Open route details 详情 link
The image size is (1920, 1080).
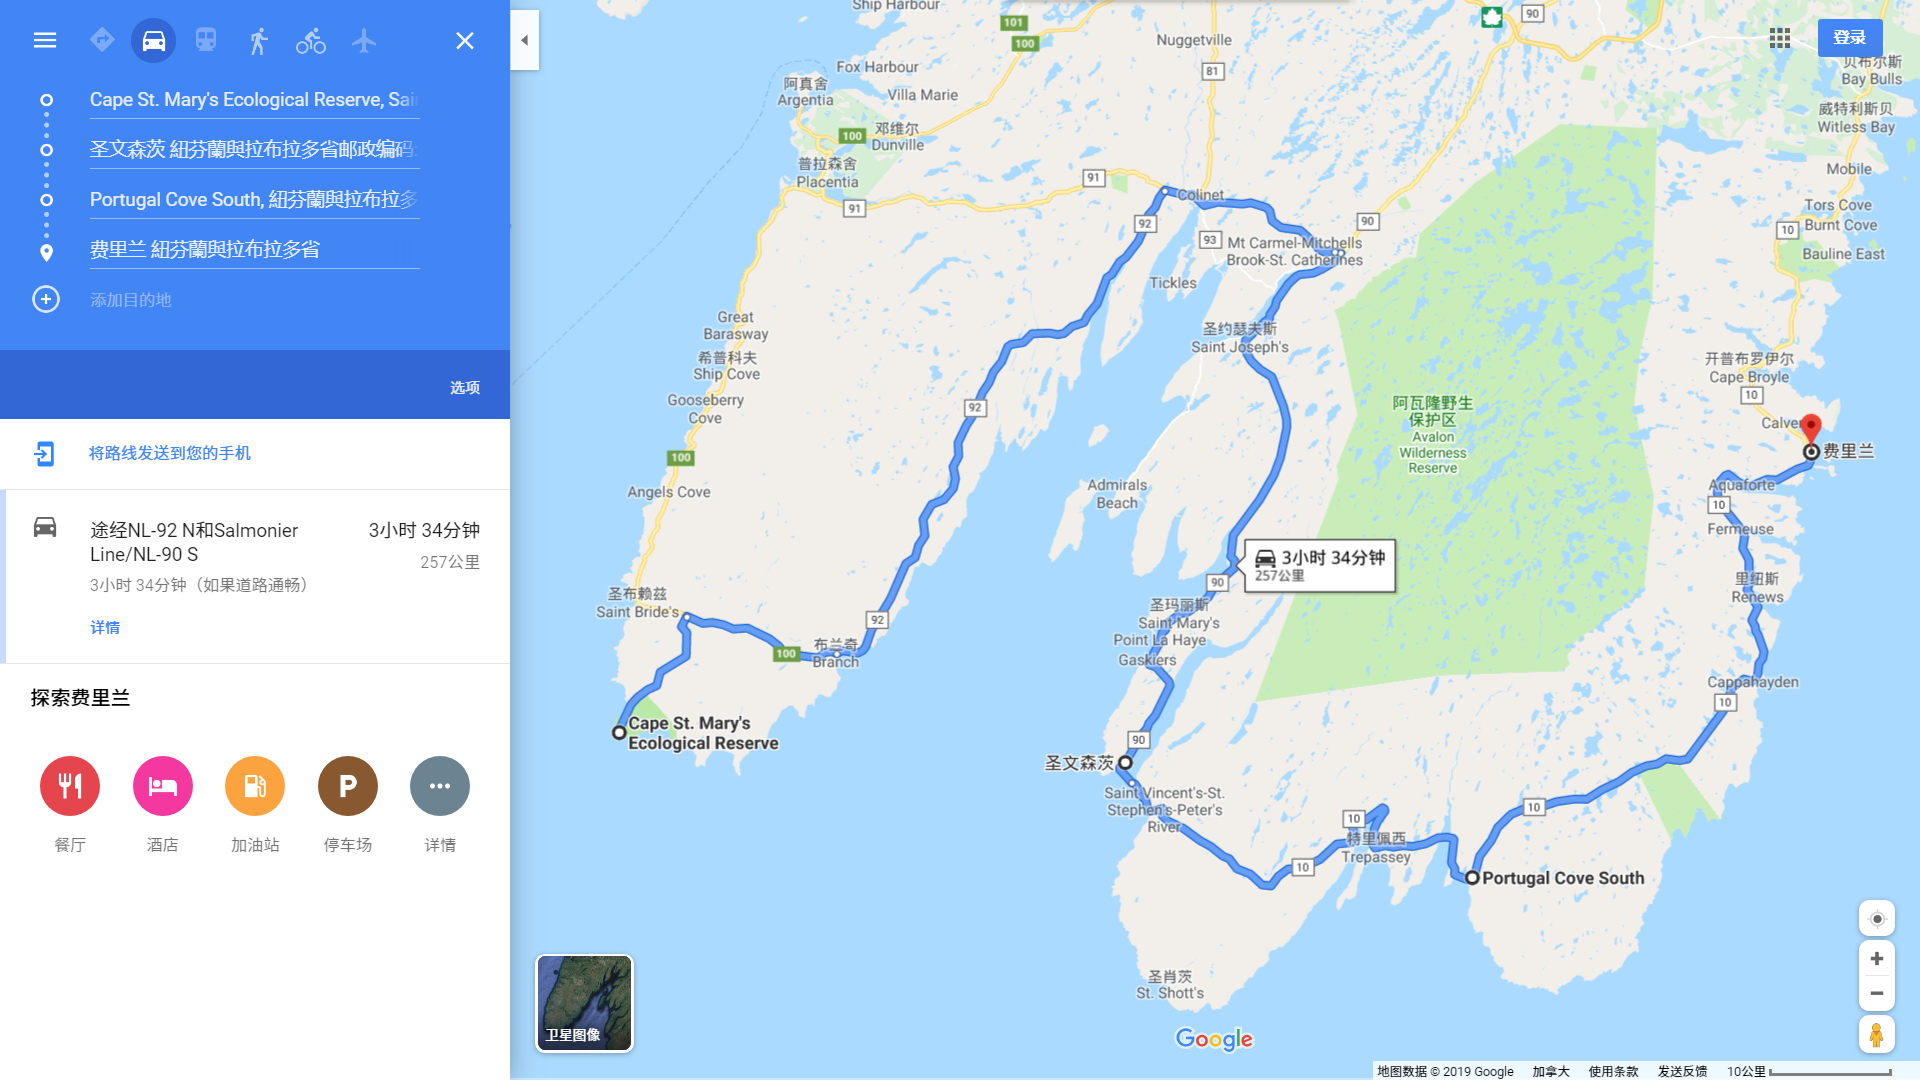pyautogui.click(x=105, y=628)
